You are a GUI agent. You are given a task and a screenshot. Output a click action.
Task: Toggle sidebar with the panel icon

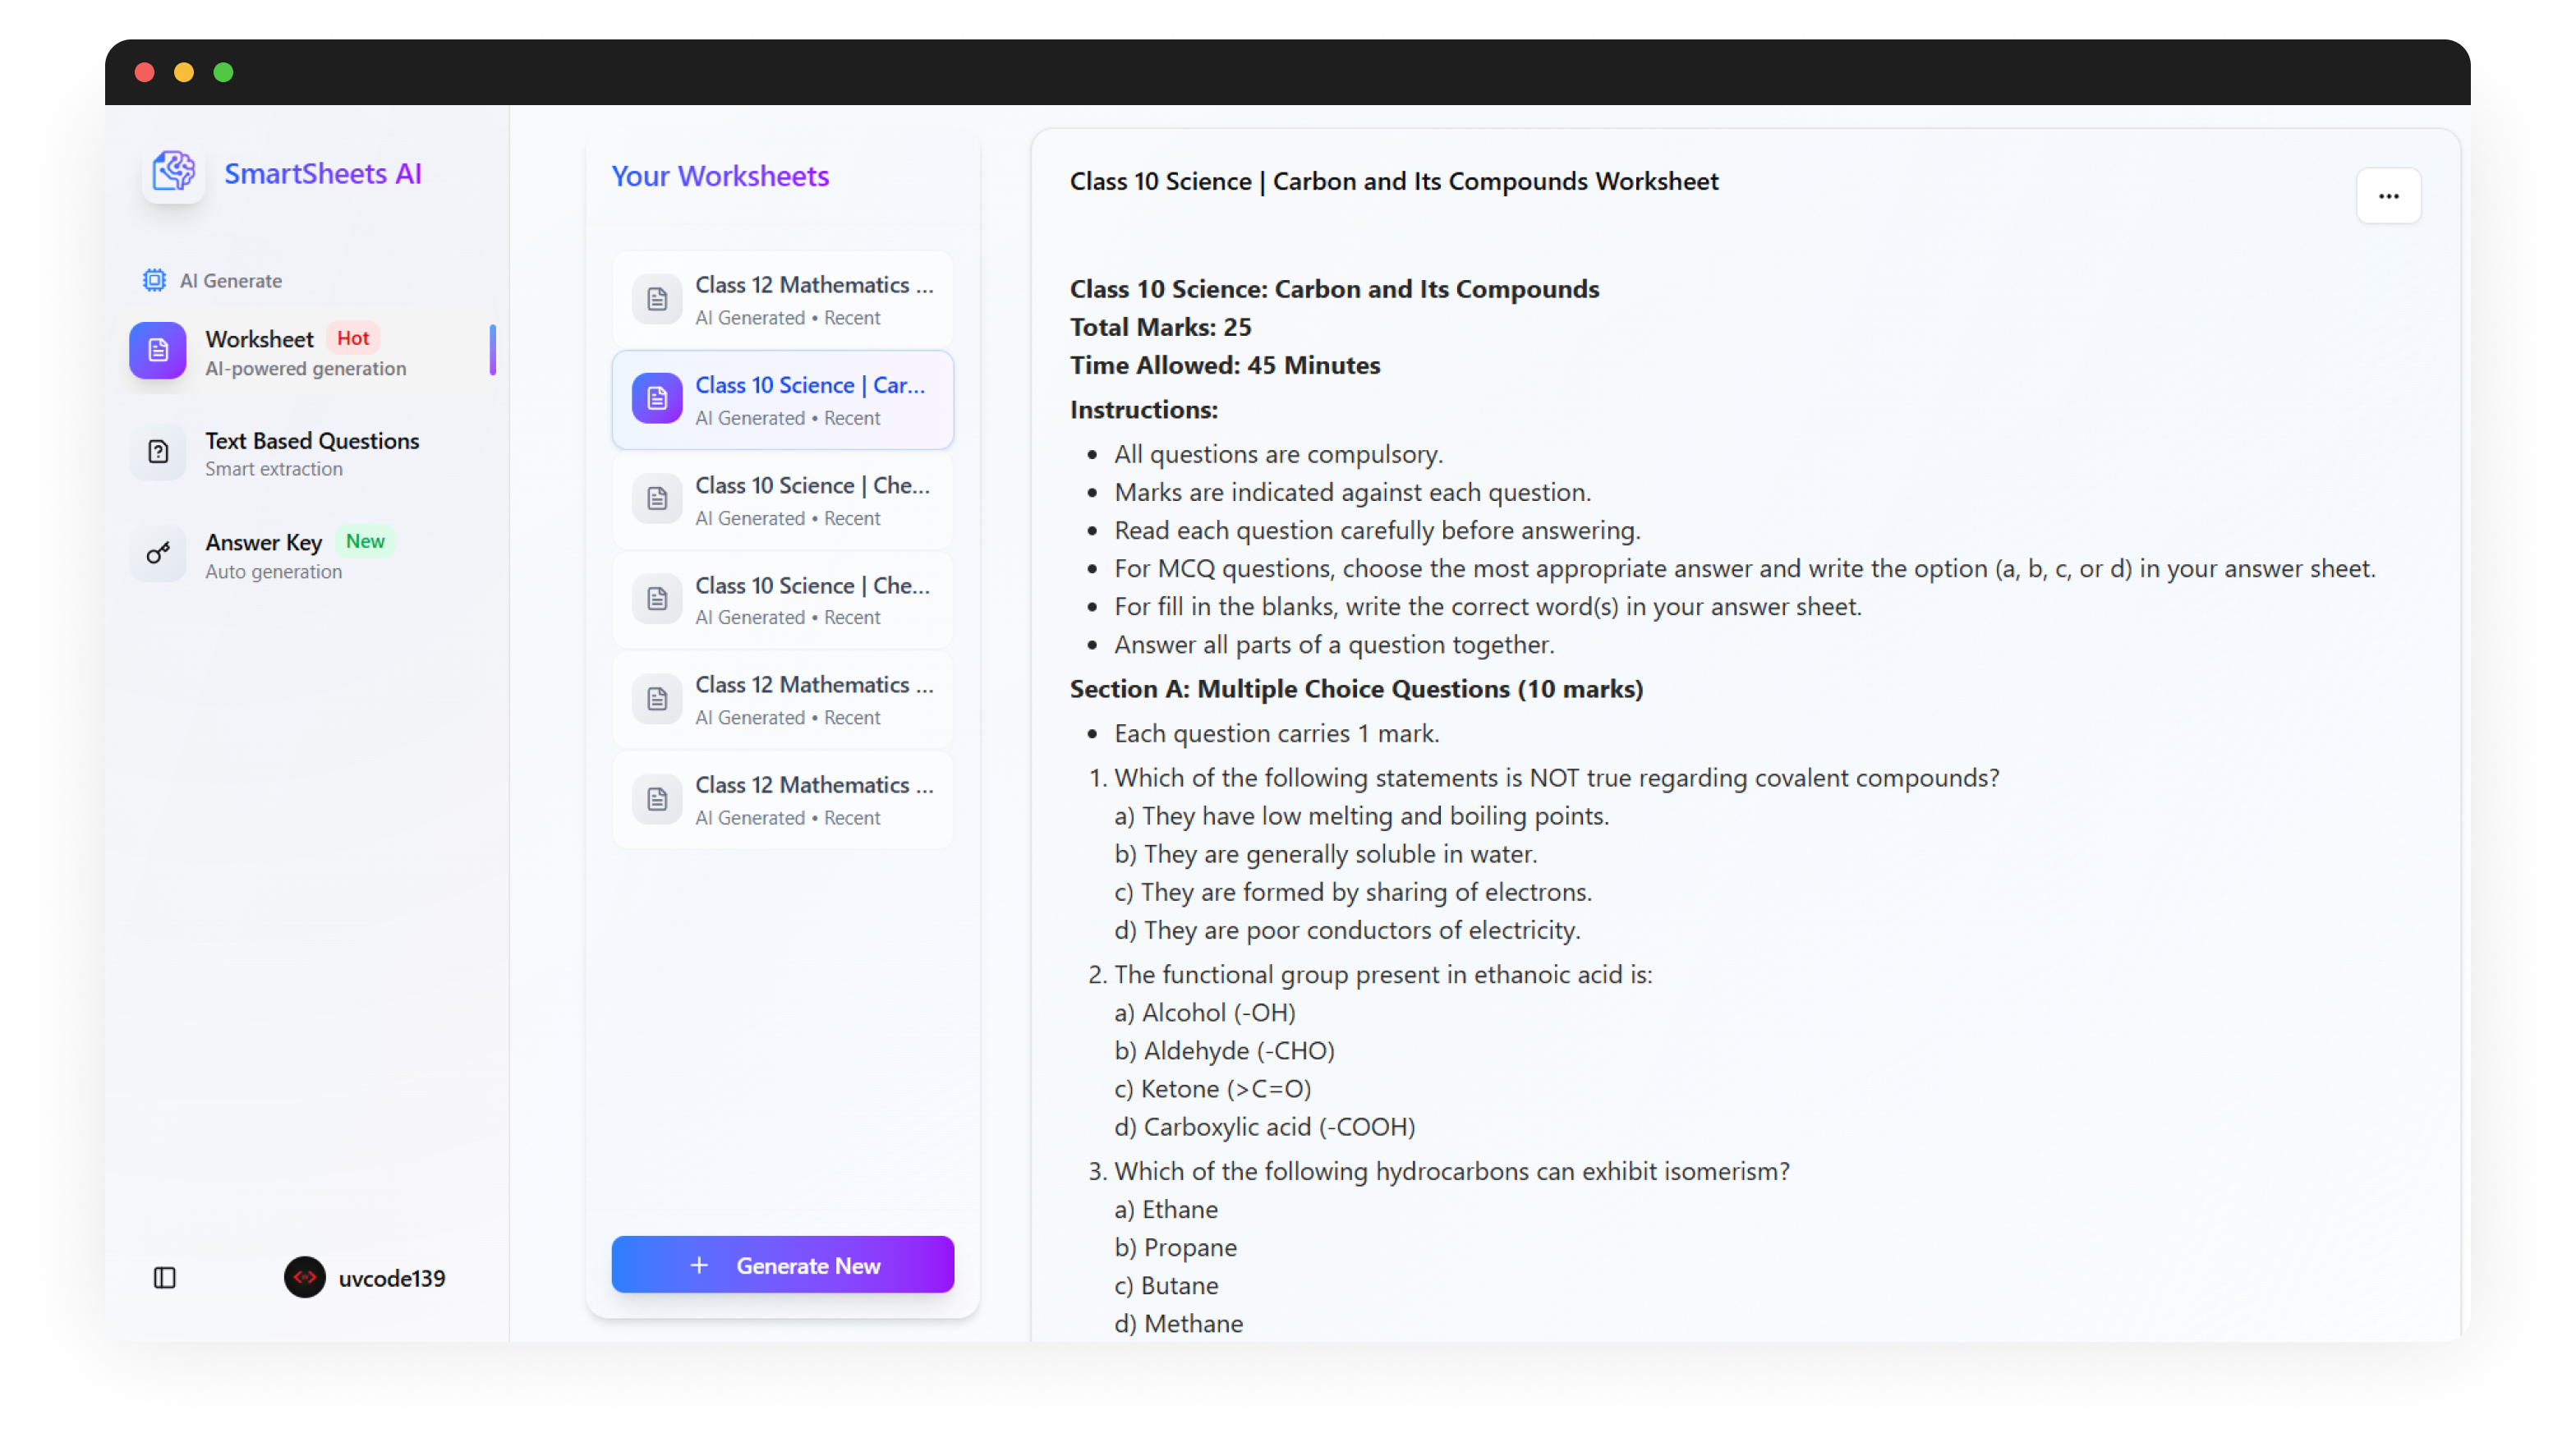click(165, 1277)
